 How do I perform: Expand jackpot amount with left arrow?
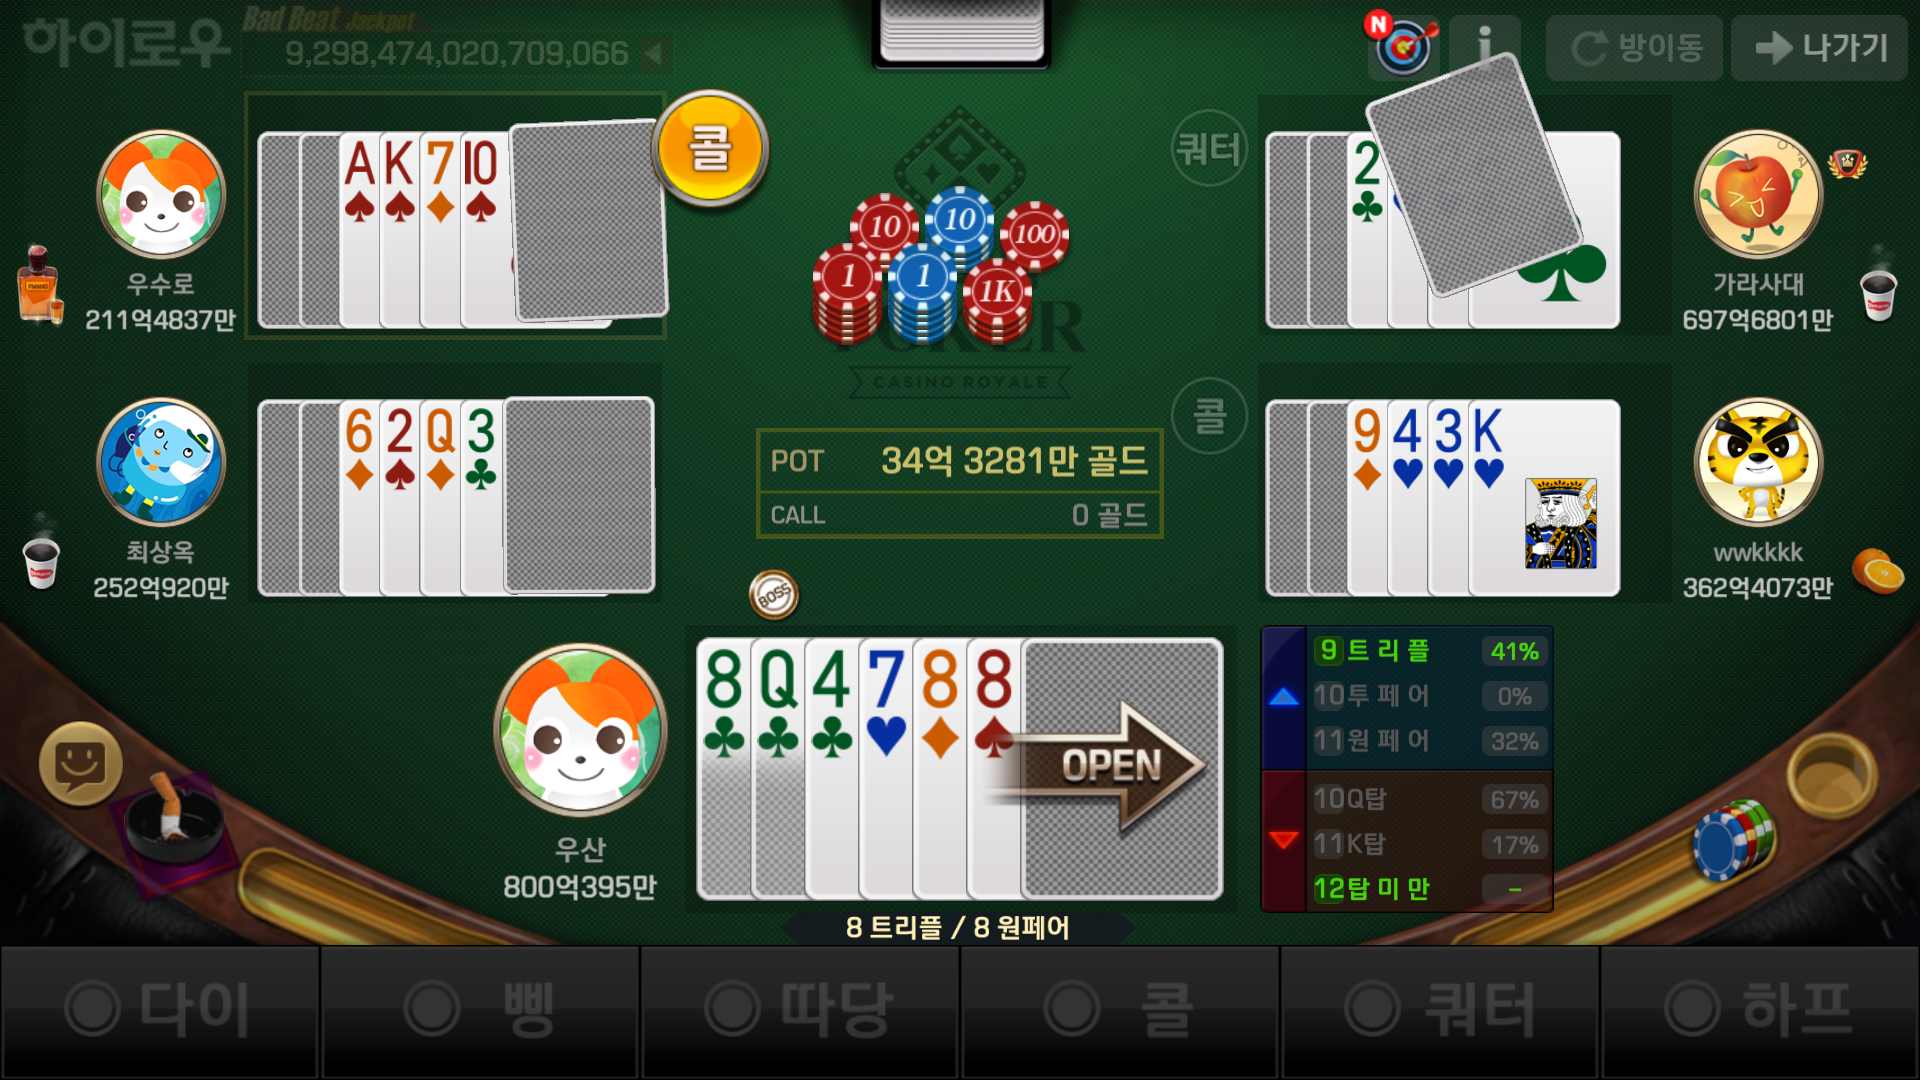(x=654, y=53)
